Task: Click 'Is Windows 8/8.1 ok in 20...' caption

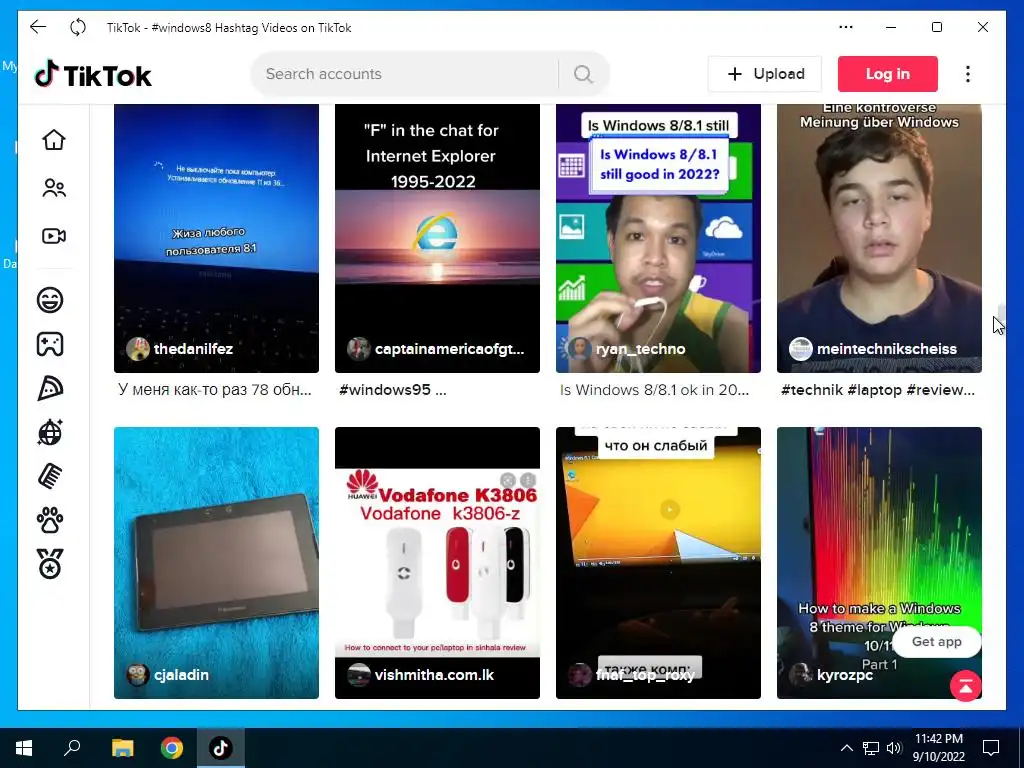Action: pos(654,390)
